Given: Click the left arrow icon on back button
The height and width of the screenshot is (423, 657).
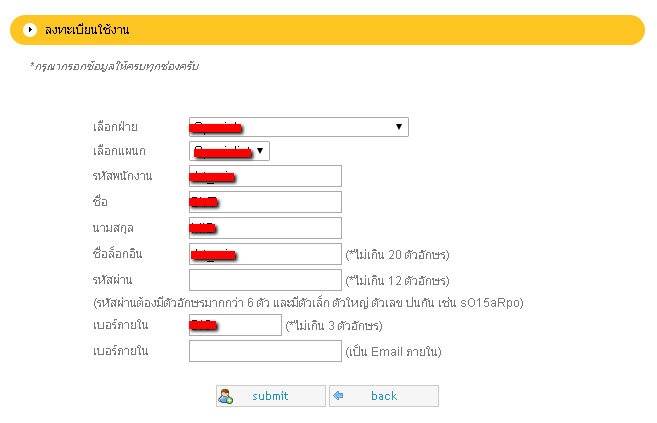Looking at the screenshot, I should (339, 396).
